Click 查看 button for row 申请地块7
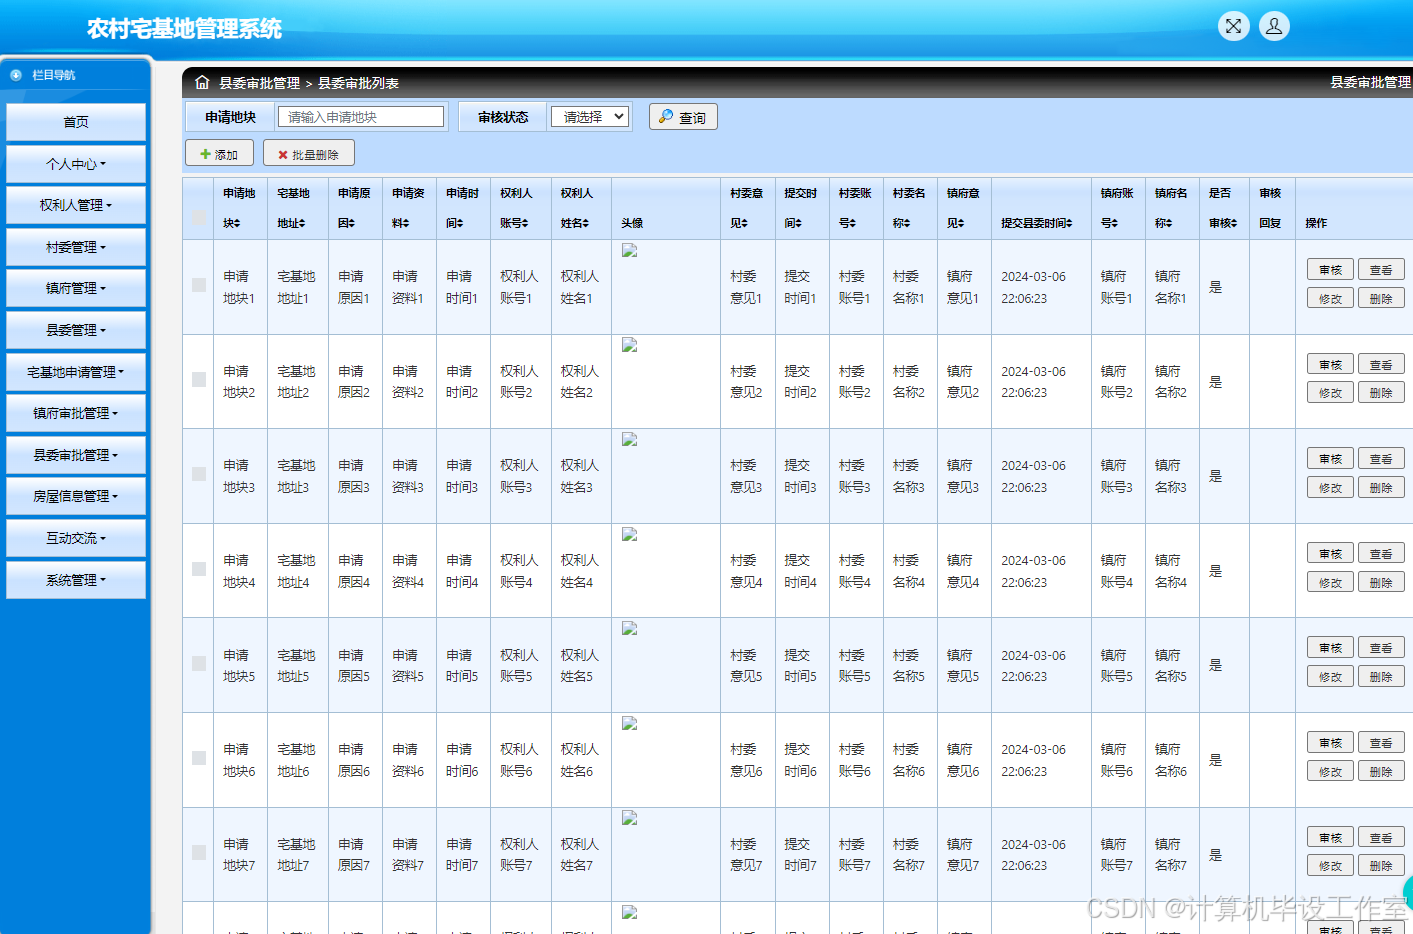This screenshot has width=1413, height=934. point(1381,838)
